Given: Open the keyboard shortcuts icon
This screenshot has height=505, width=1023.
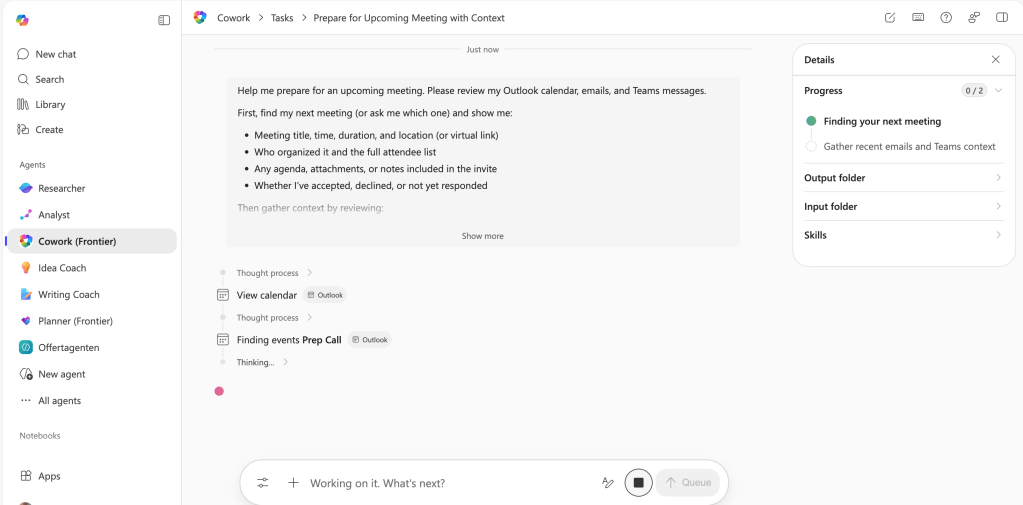Looking at the screenshot, I should (918, 18).
